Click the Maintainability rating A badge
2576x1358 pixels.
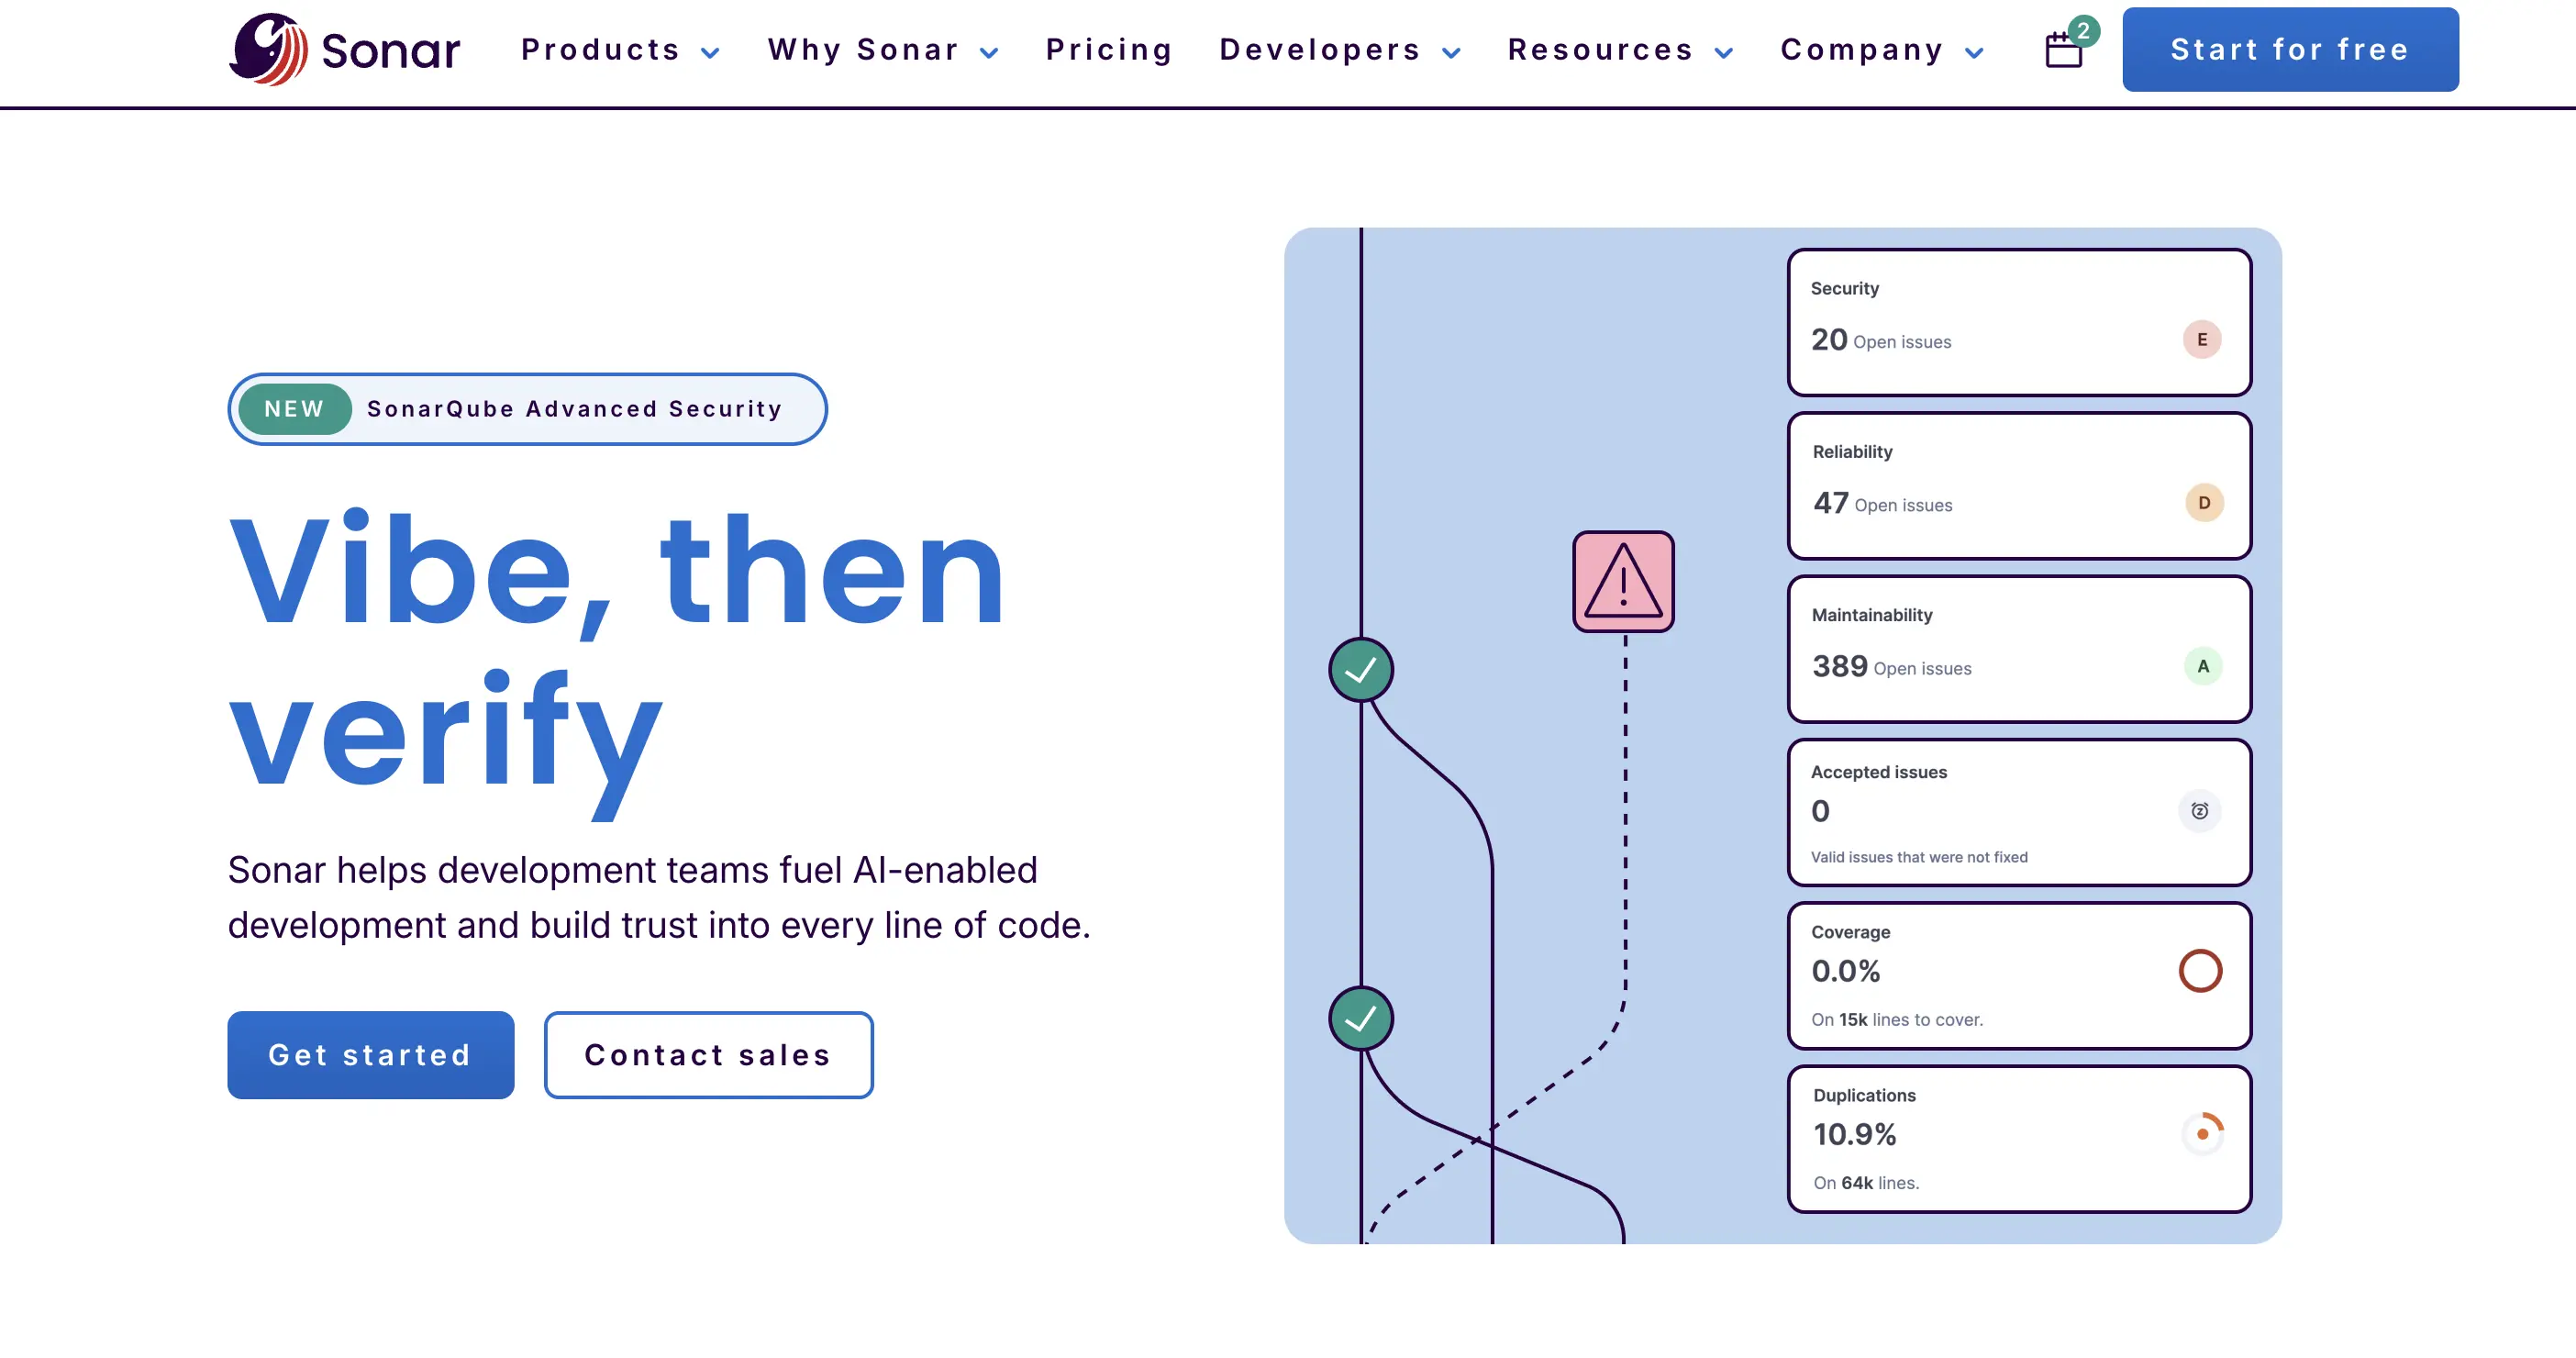pos(2202,666)
